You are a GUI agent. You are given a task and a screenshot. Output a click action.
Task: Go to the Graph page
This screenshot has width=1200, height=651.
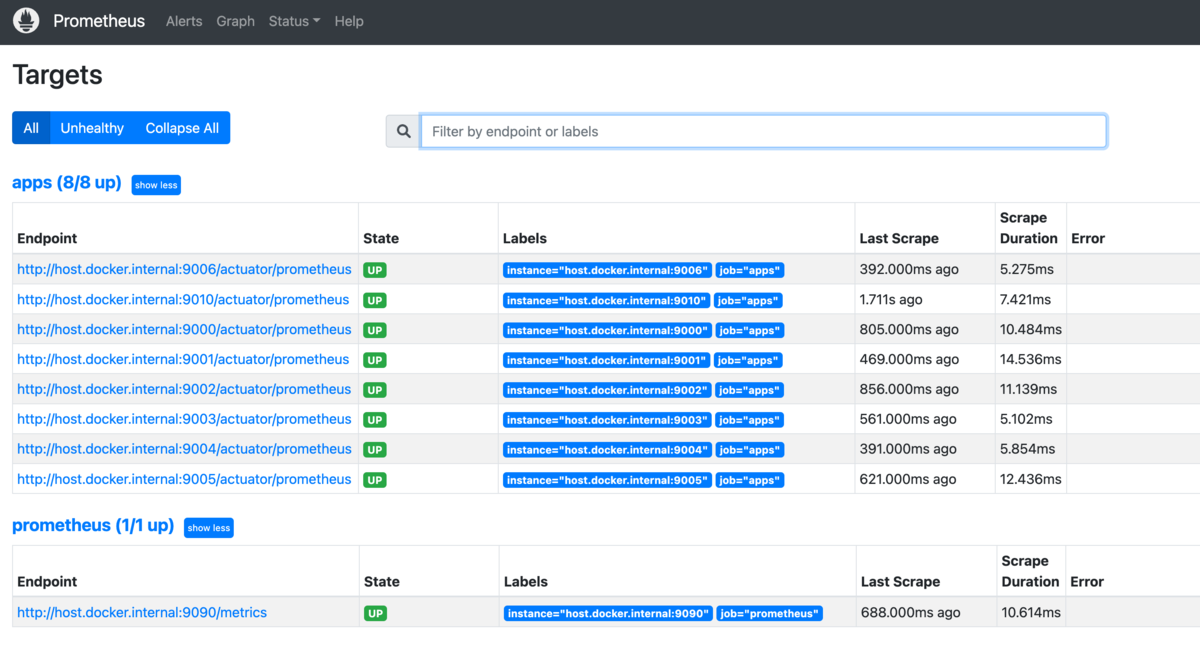tap(235, 21)
